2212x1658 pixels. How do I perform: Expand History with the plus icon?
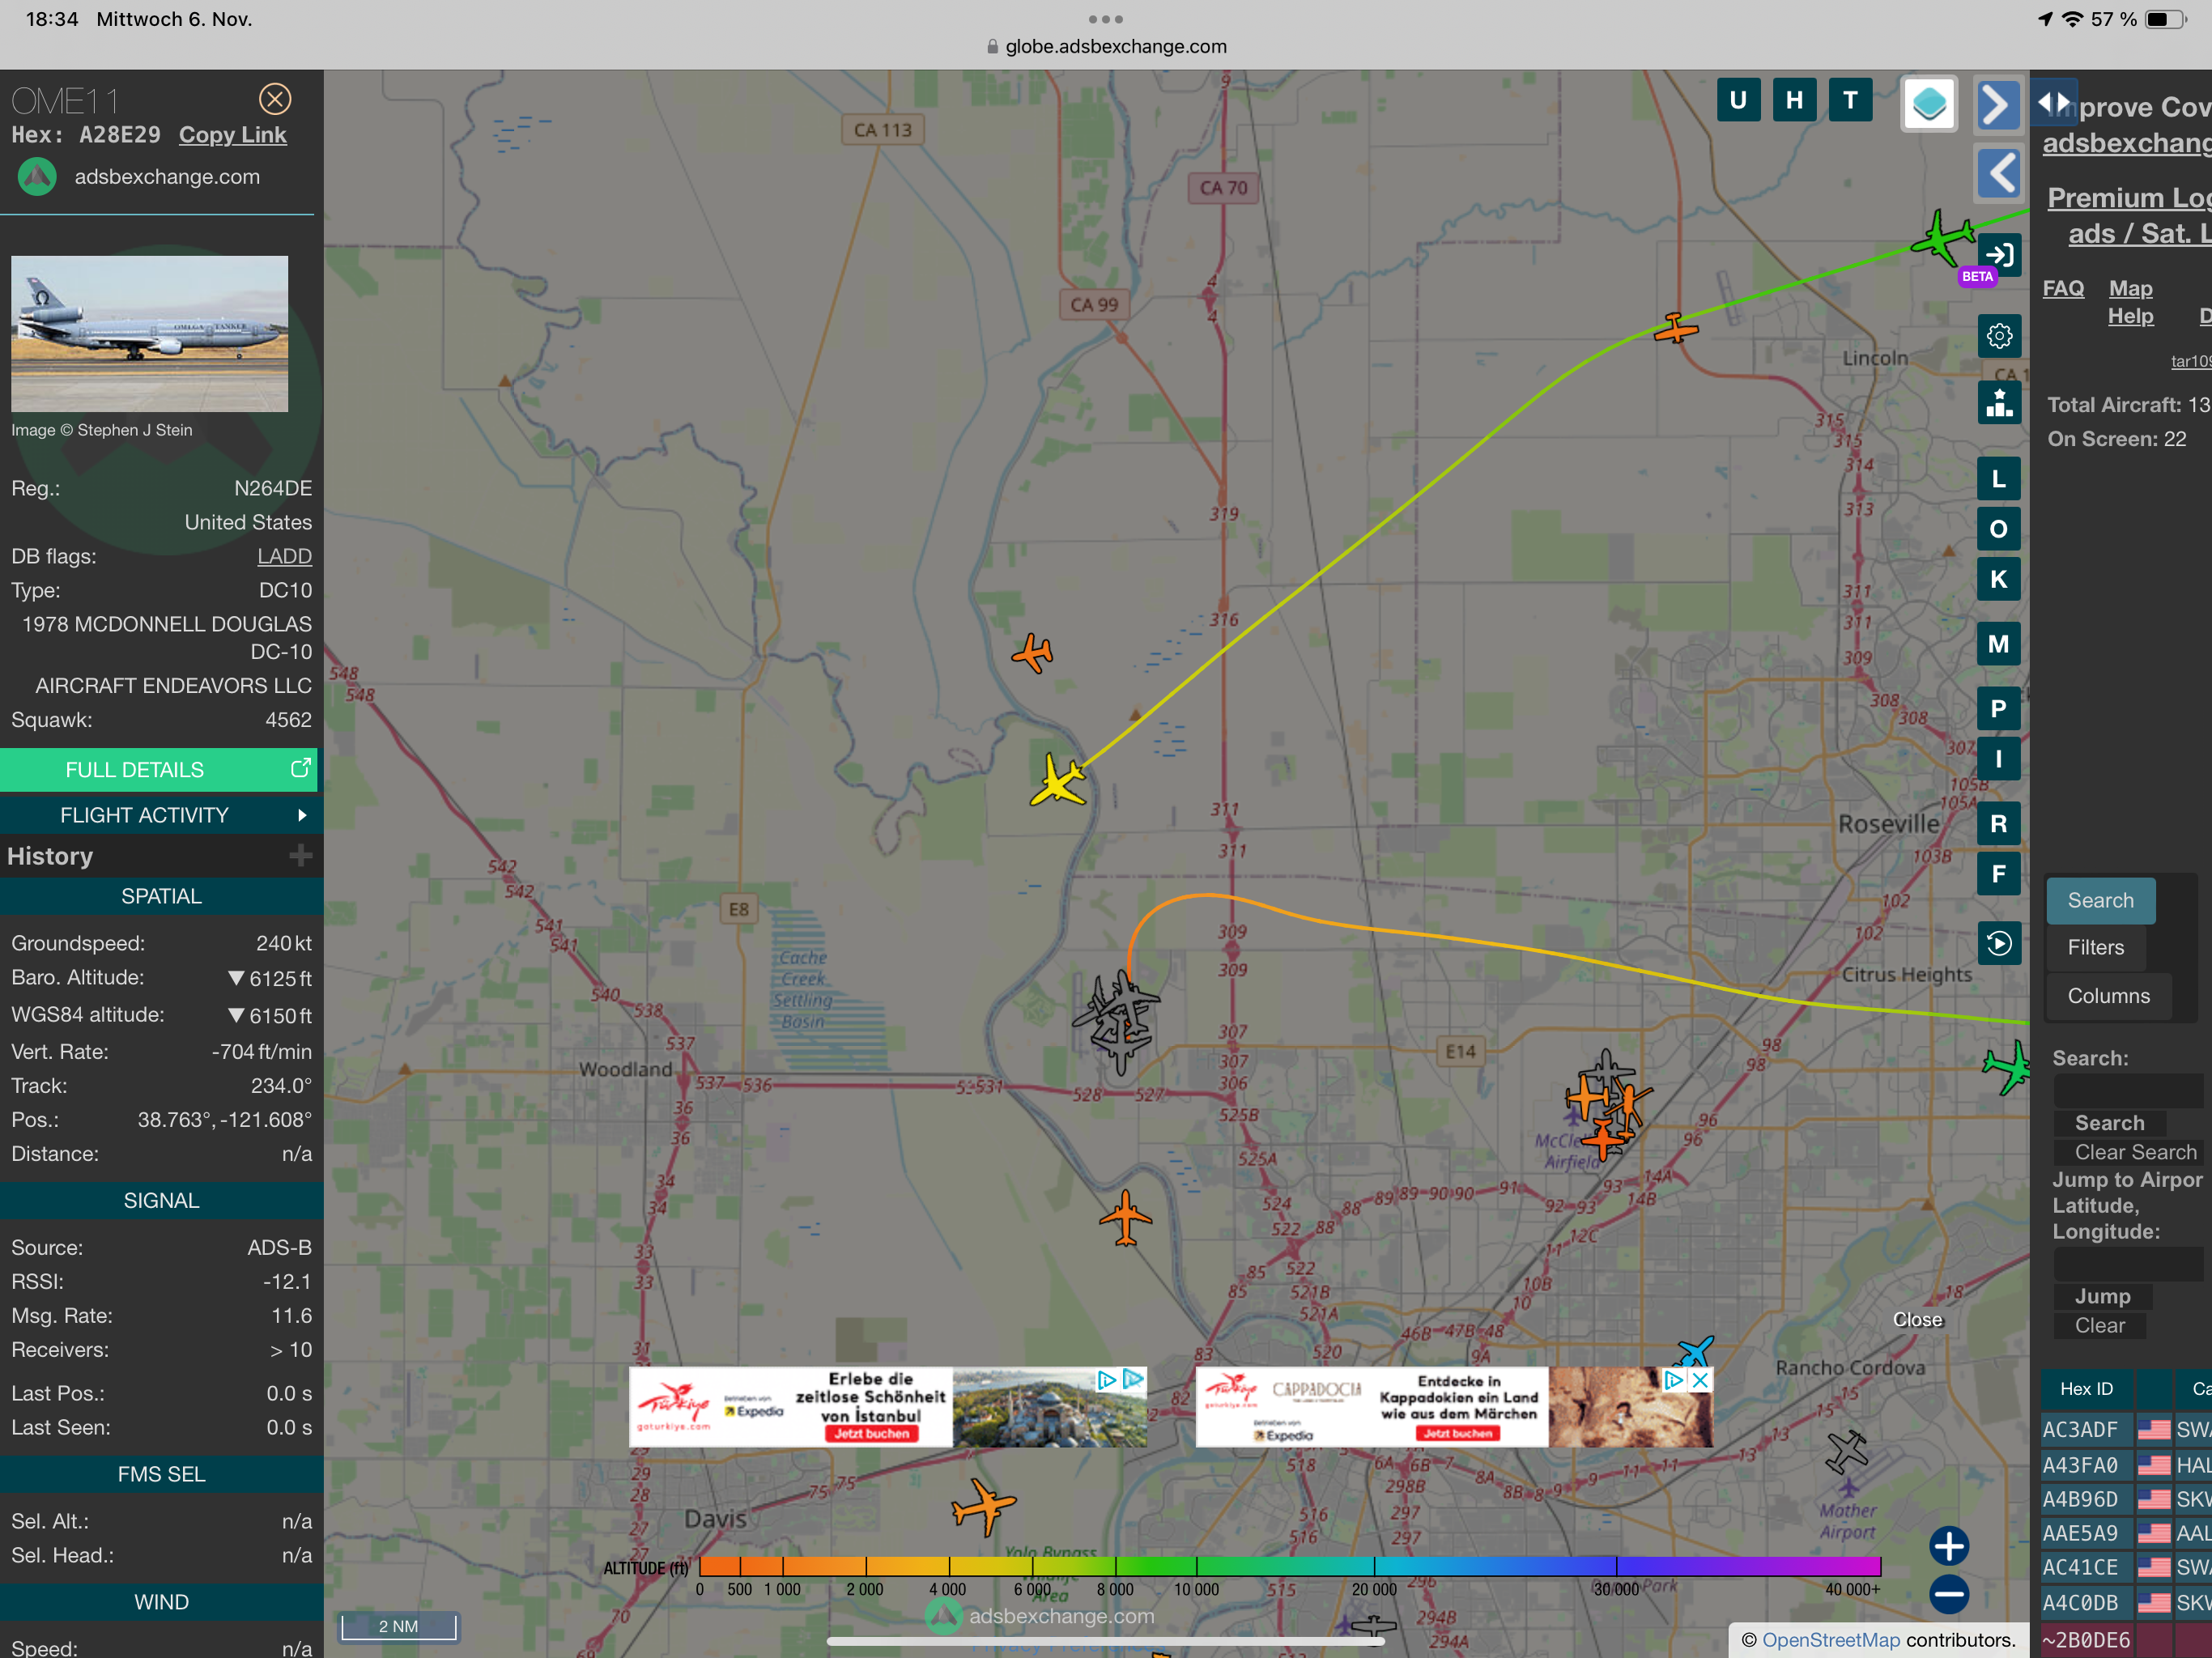[300, 856]
